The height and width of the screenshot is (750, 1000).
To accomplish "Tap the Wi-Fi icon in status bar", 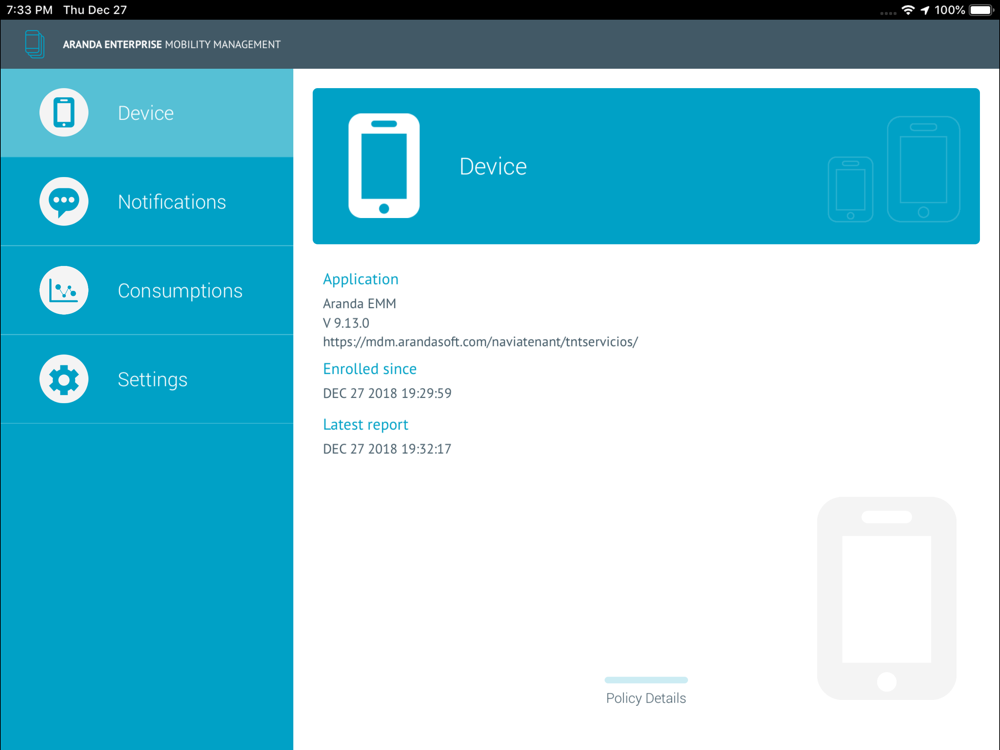I will click(x=908, y=10).
